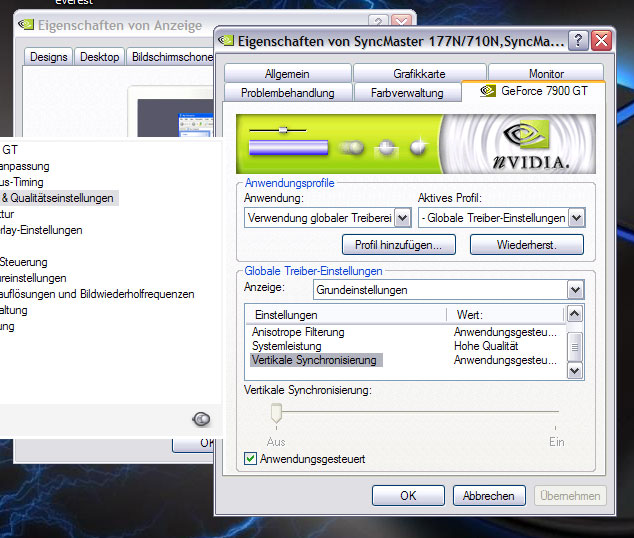Click the Wiederherst. button
Viewport: 634px width, 538px height.
(526, 245)
